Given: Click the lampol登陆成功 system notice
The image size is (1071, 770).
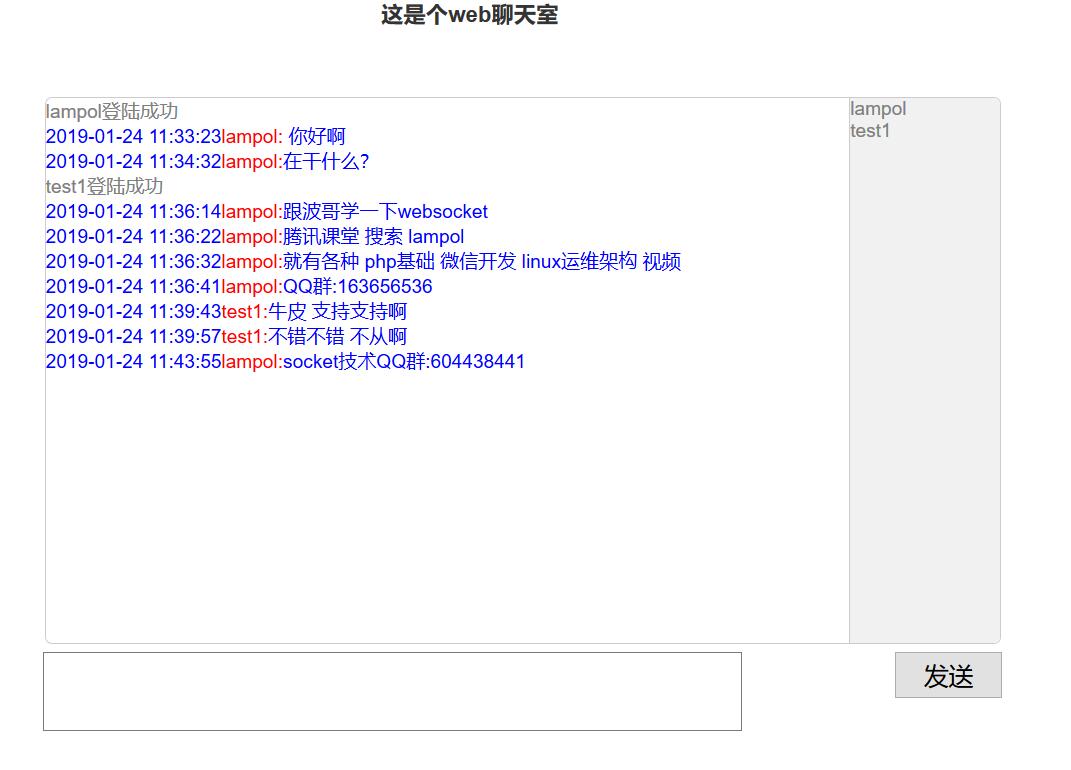Looking at the screenshot, I should click(x=112, y=112).
